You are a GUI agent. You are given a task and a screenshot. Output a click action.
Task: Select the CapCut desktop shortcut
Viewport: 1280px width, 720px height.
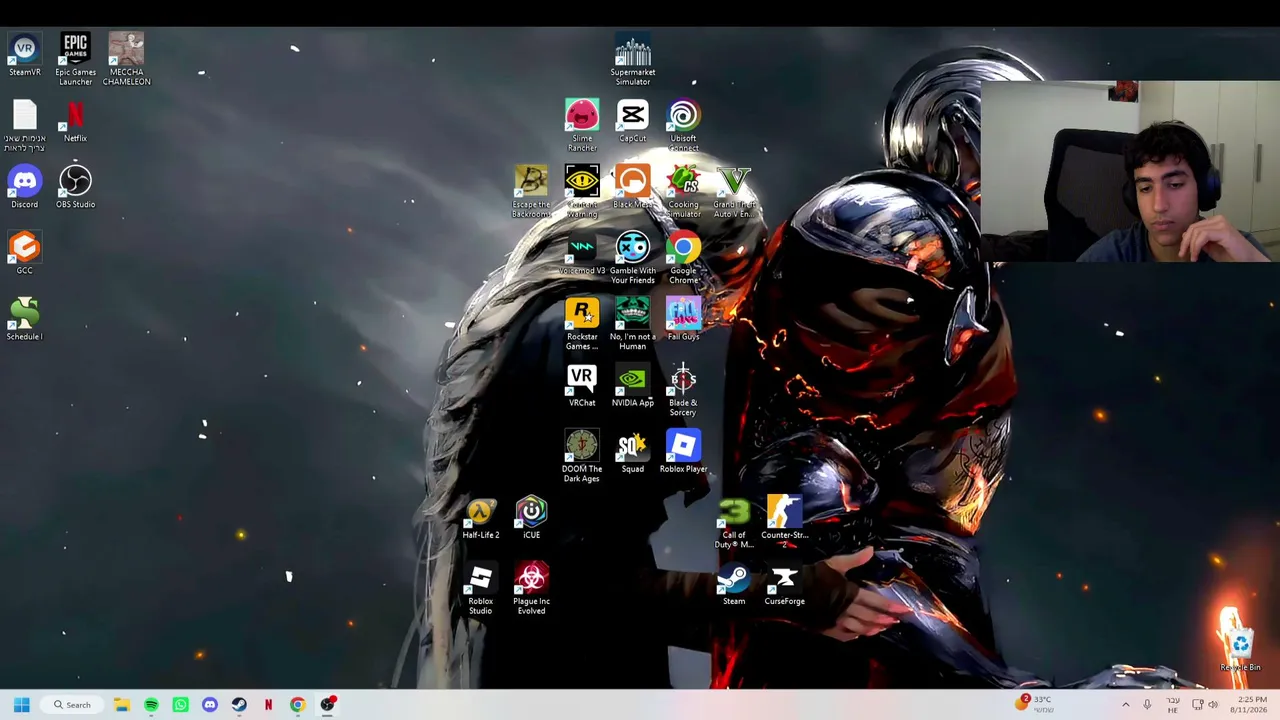click(x=633, y=121)
